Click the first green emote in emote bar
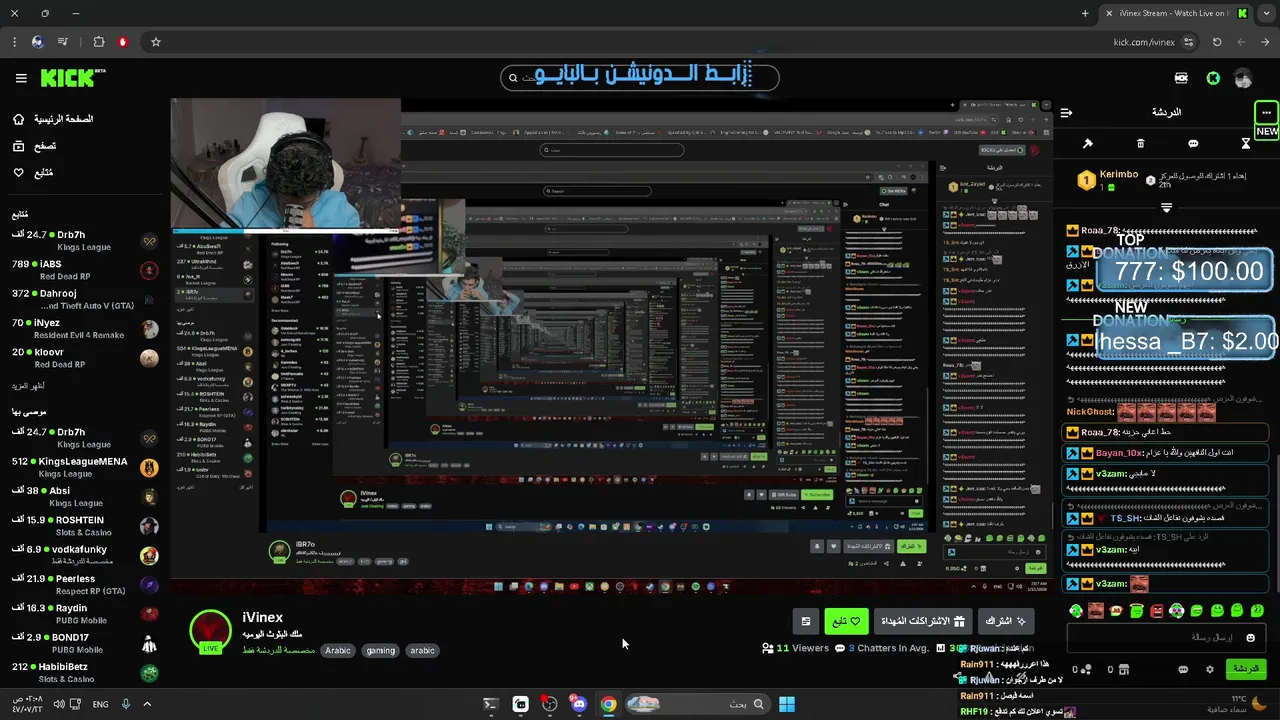The width and height of the screenshot is (1280, 720). (1076, 610)
